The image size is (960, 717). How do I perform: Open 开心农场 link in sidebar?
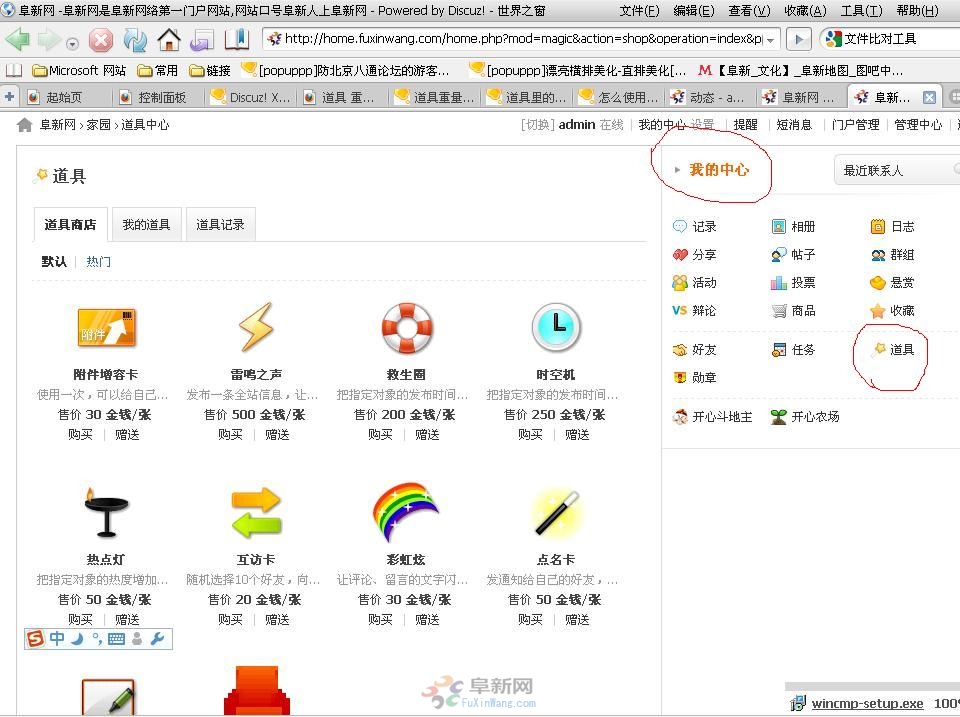tap(814, 417)
